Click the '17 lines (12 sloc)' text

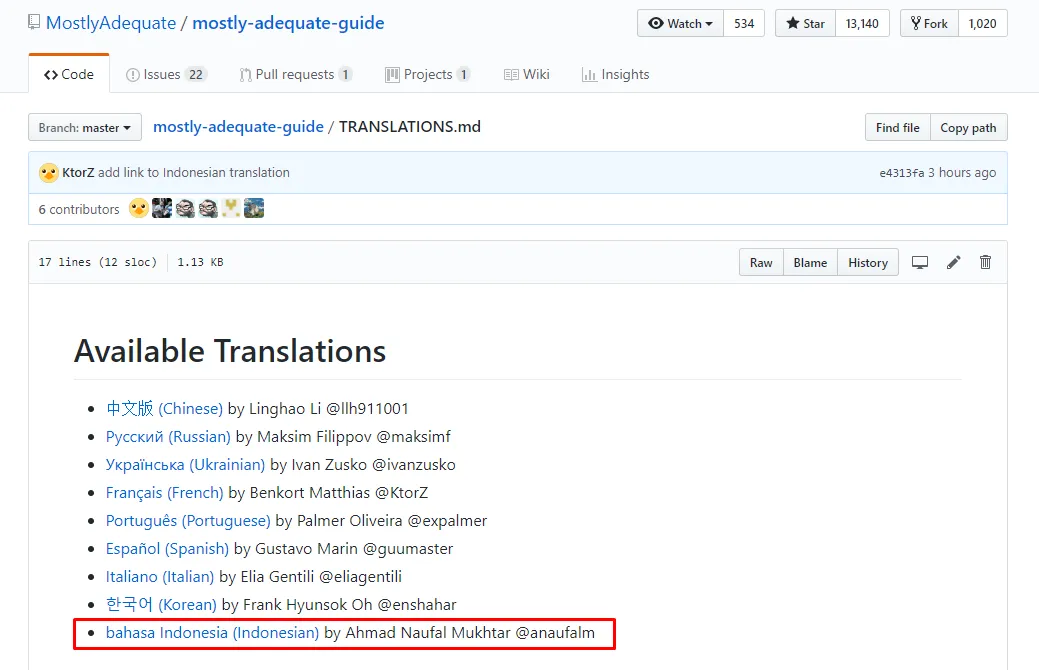click(97, 262)
